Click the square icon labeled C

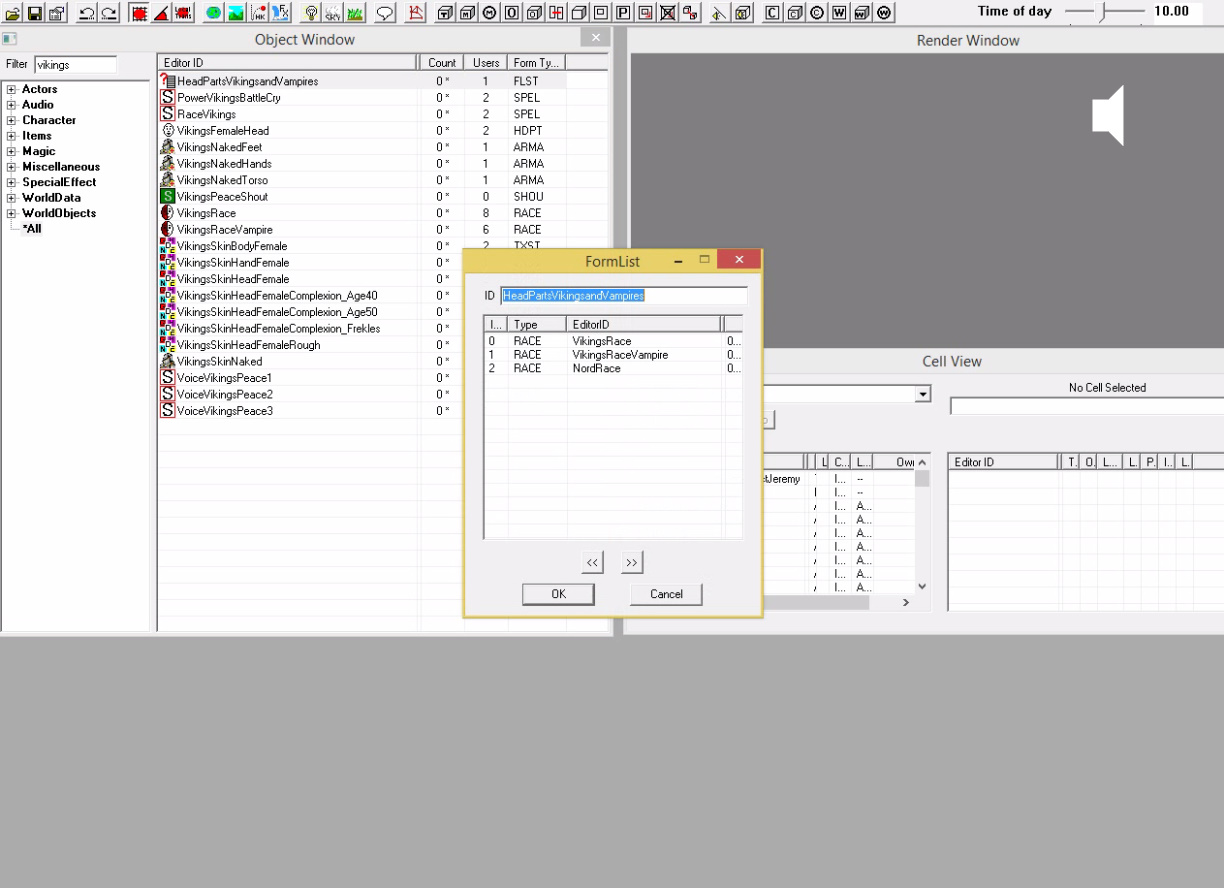click(x=771, y=13)
